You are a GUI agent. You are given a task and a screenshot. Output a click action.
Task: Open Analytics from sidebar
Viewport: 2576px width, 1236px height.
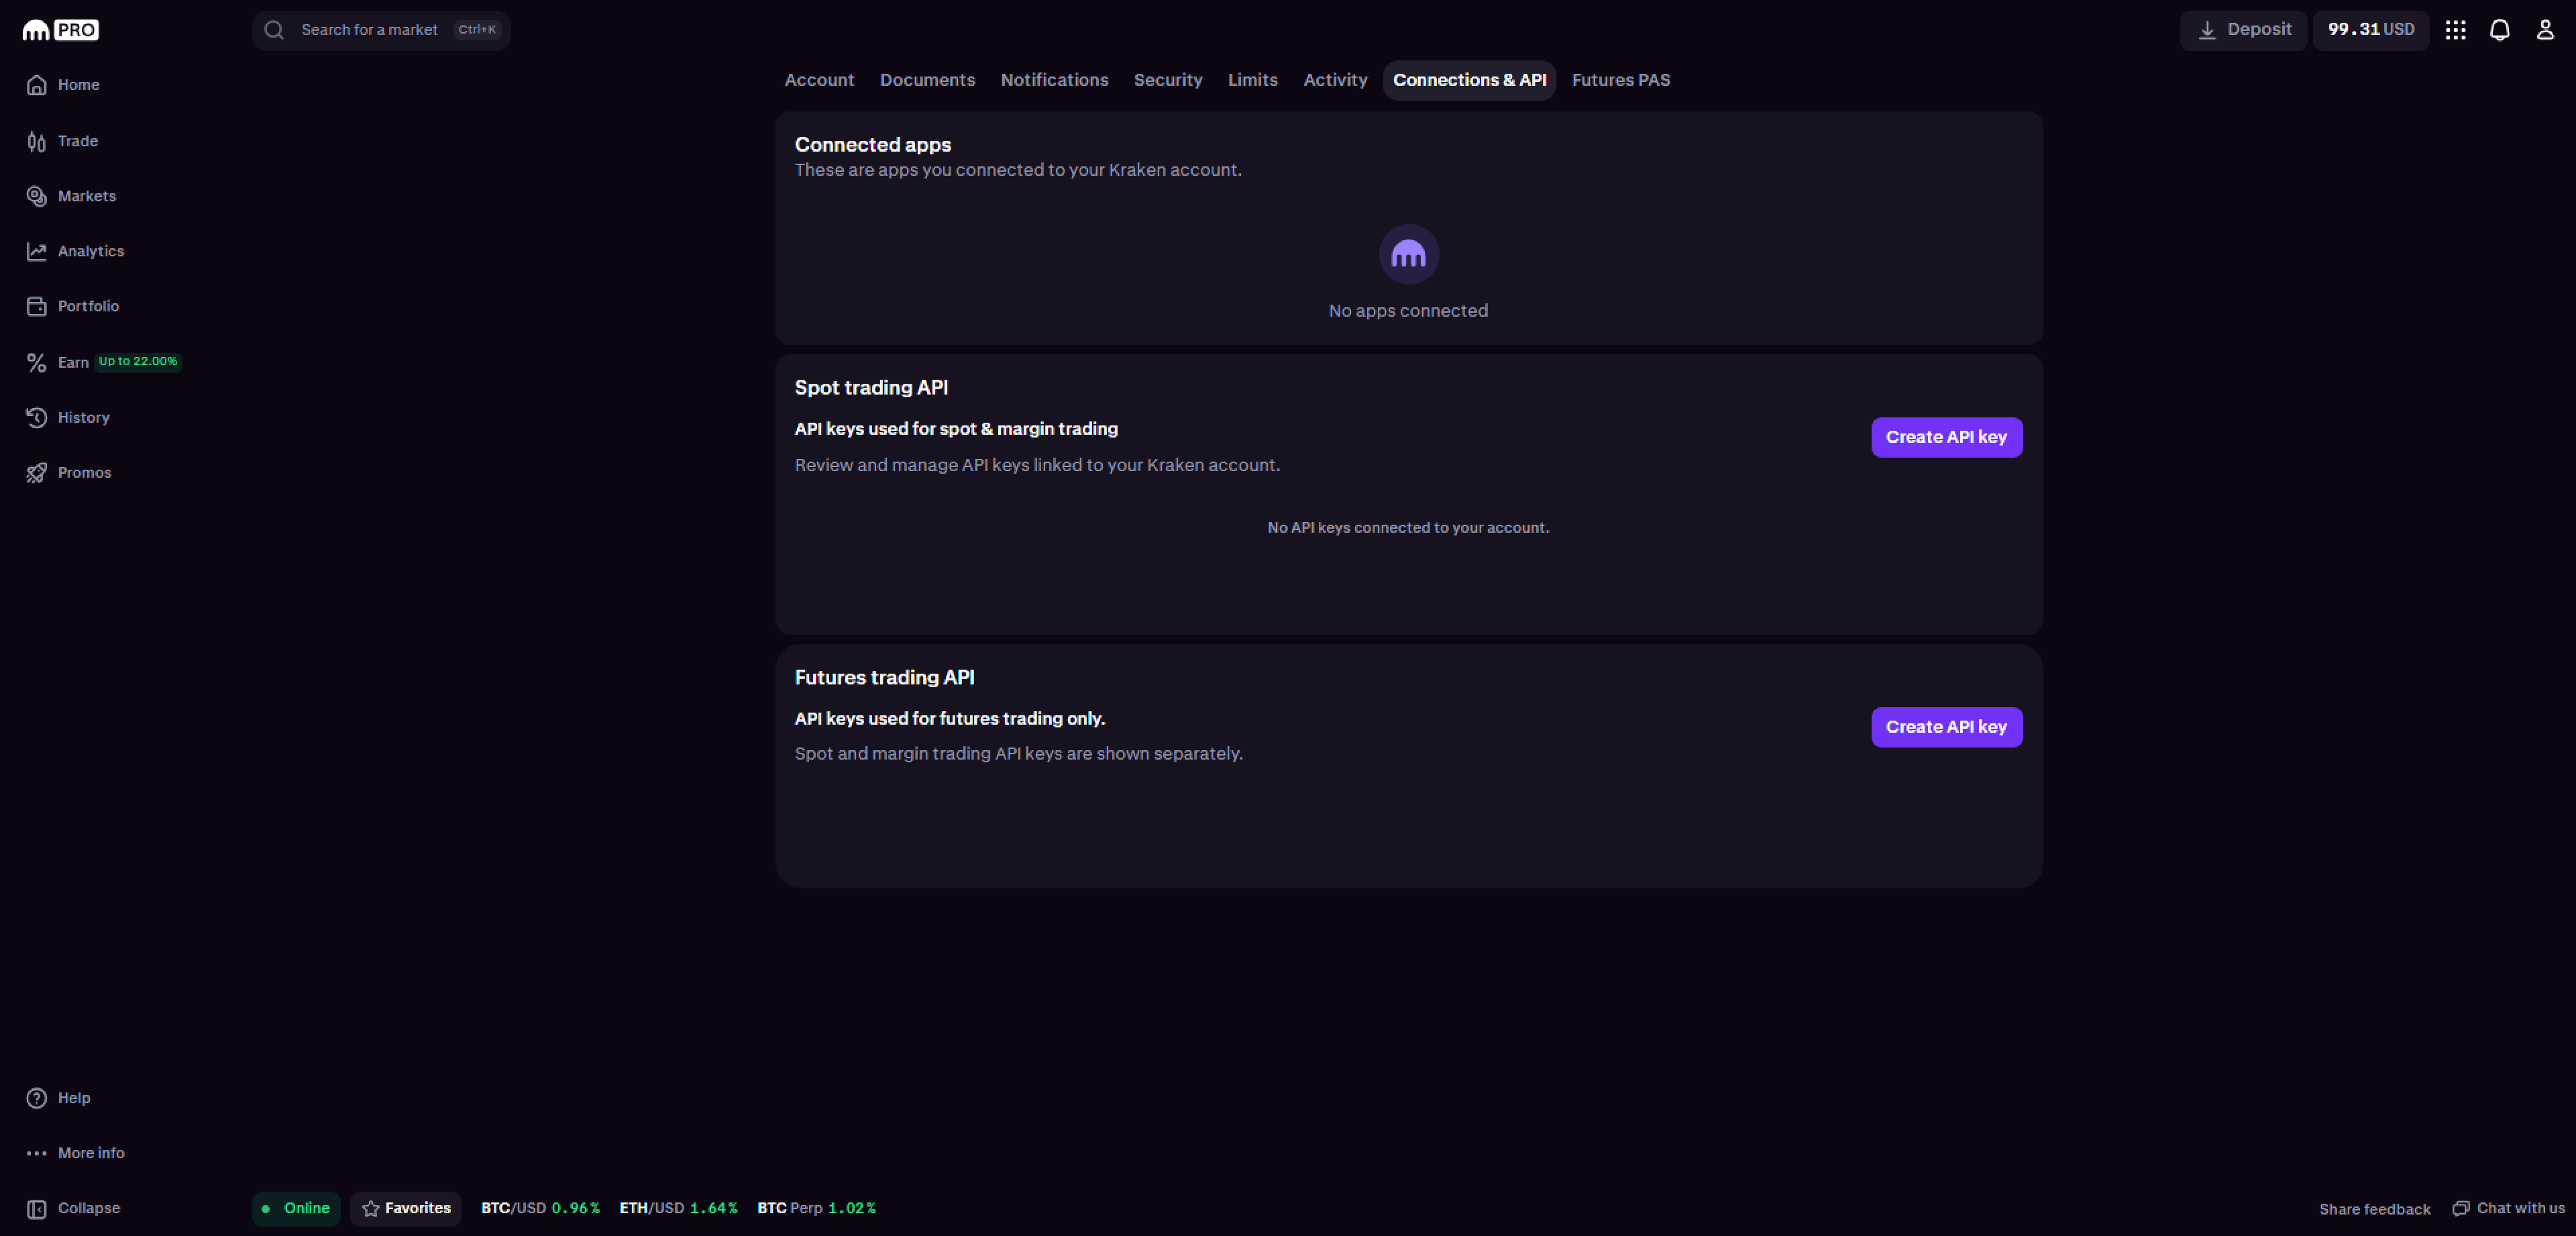90,251
